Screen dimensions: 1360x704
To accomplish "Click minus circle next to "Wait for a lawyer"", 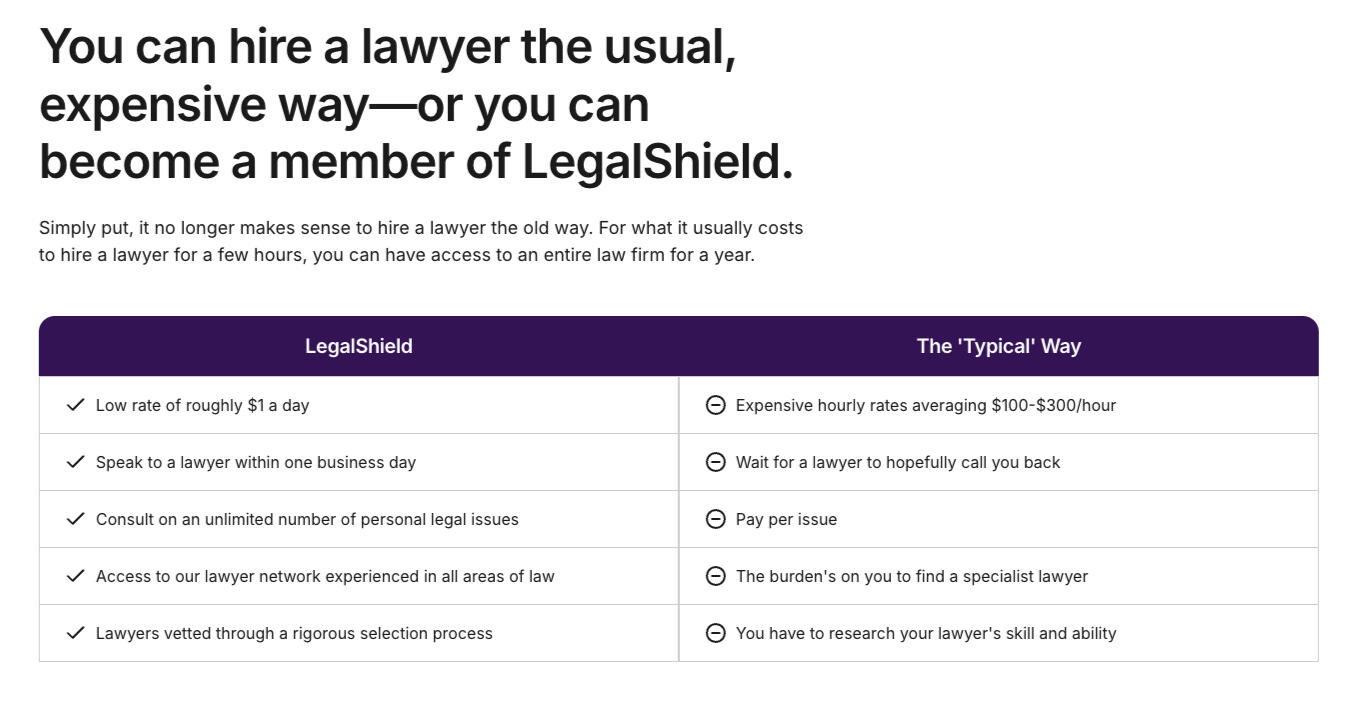I will coord(715,462).
